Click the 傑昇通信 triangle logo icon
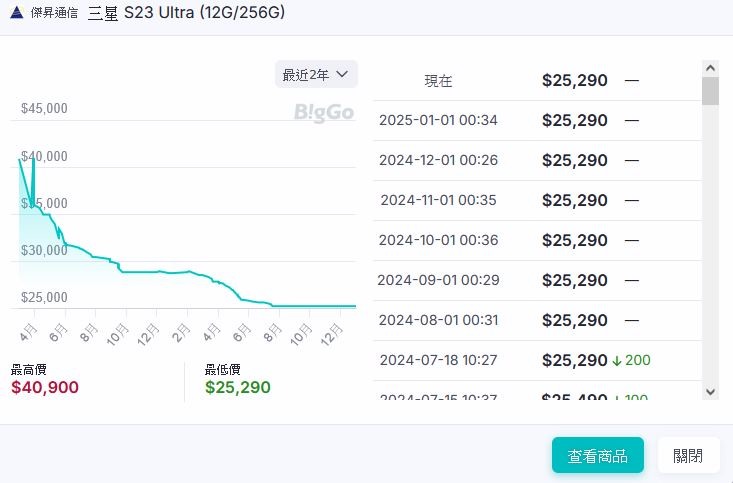The image size is (733, 483). click(17, 12)
